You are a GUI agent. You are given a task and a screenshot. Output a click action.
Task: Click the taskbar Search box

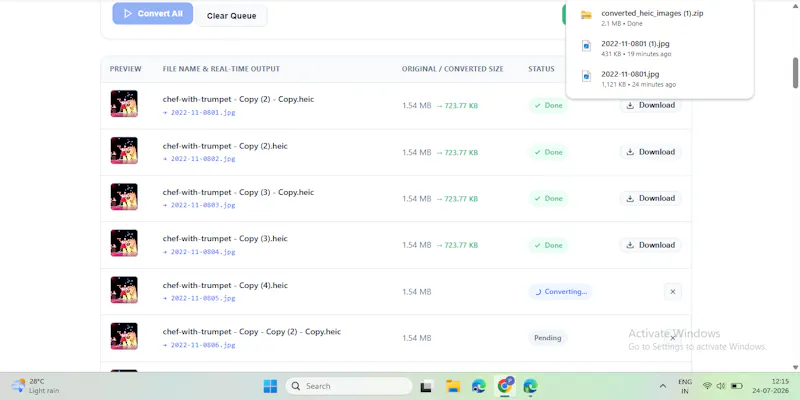click(x=349, y=386)
